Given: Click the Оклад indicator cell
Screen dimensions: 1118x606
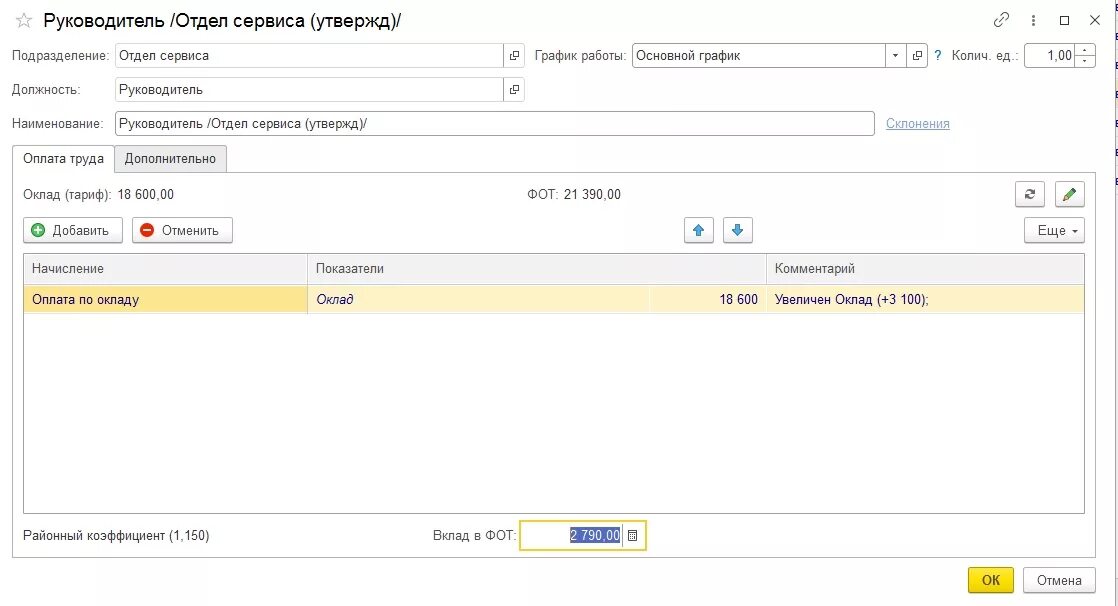Looking at the screenshot, I should 478,299.
